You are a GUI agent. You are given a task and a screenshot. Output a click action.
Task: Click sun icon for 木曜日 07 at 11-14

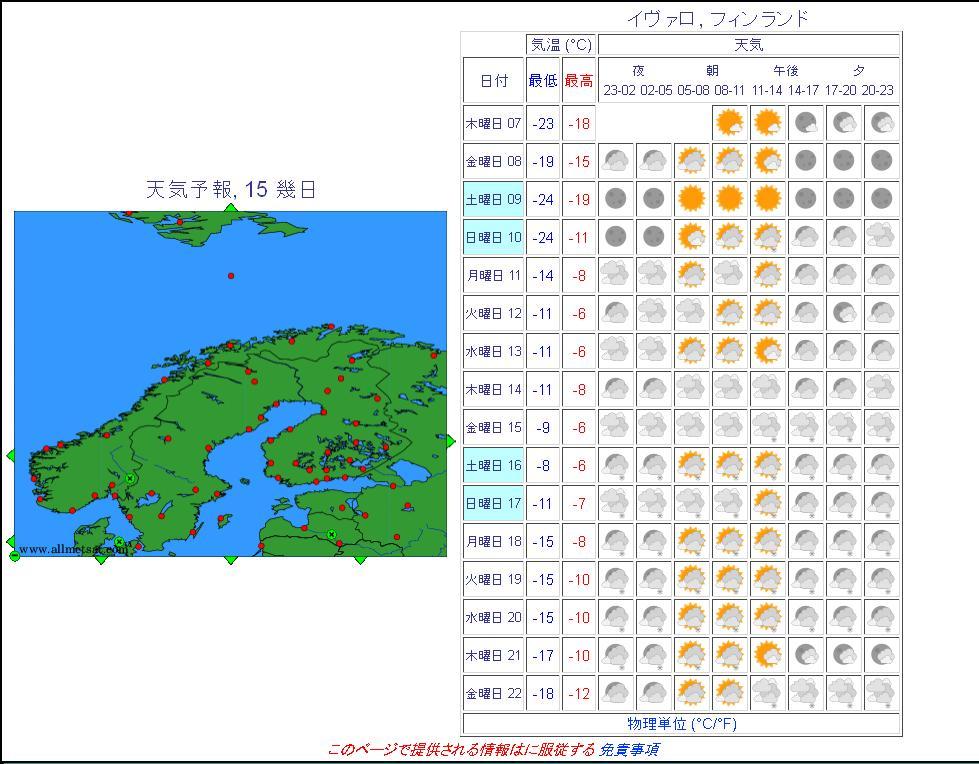pos(767,123)
